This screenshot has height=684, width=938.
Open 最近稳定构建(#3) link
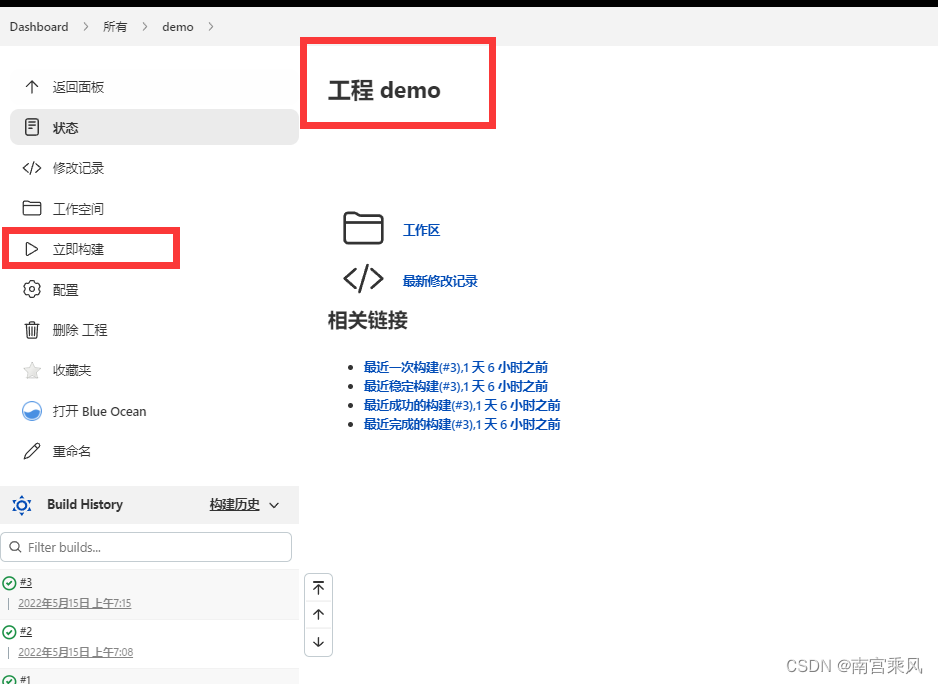(x=456, y=387)
